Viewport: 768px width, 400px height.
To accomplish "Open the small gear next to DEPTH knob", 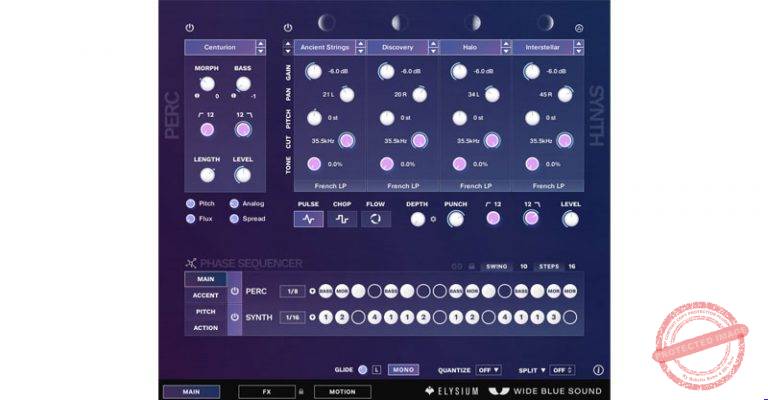I will point(433,219).
